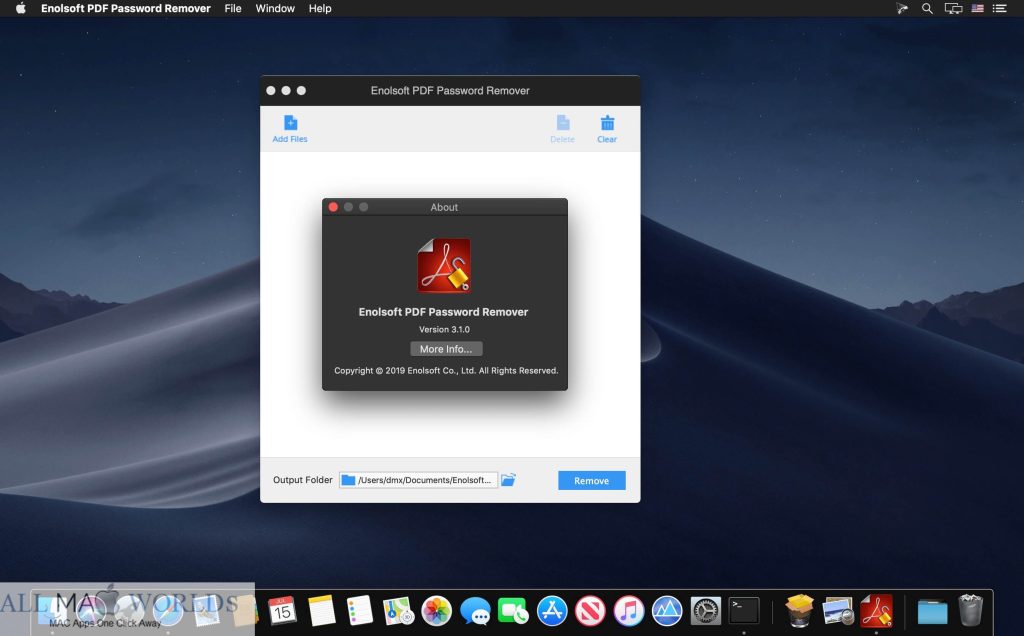Open Preview app in the dock
The width and height of the screenshot is (1024, 636).
coord(838,611)
